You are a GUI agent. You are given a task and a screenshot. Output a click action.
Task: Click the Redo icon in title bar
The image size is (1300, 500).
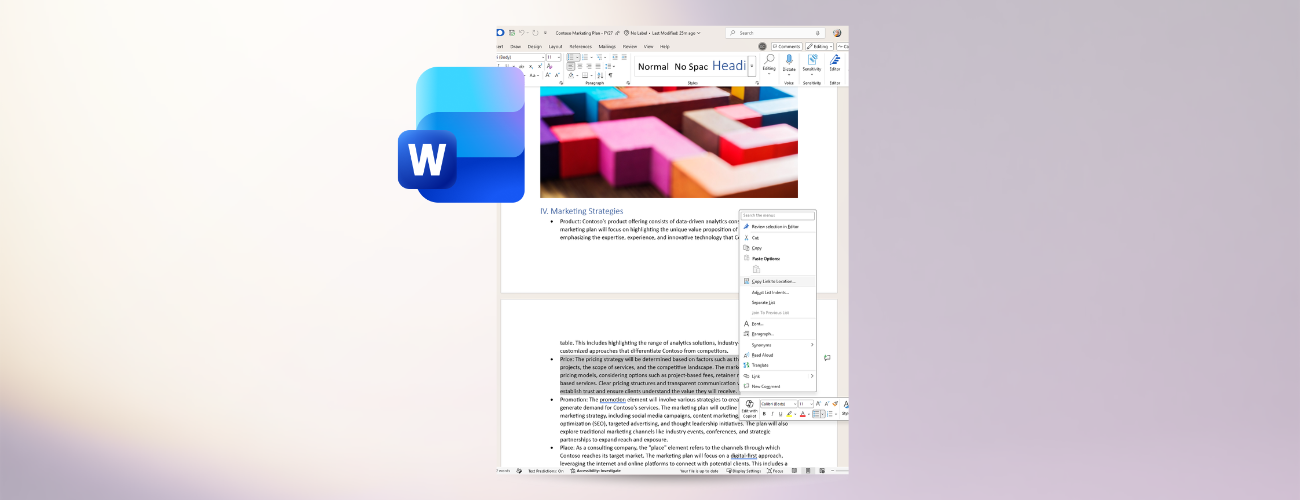[535, 33]
